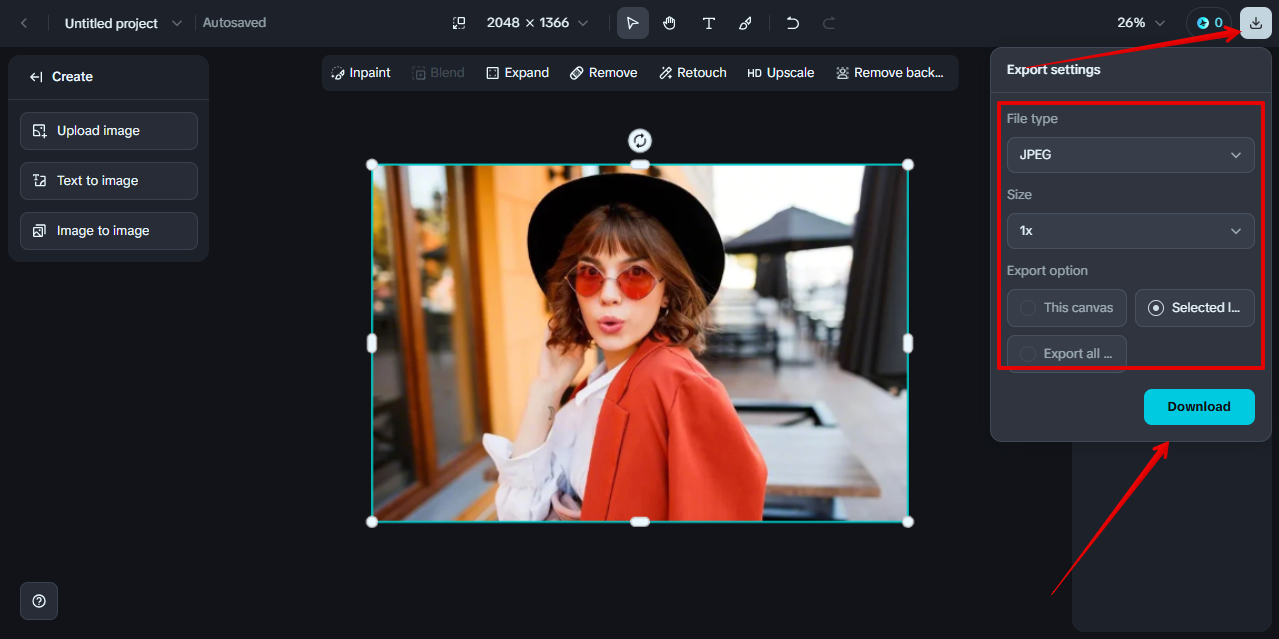Choose the Expand tool

point(517,73)
